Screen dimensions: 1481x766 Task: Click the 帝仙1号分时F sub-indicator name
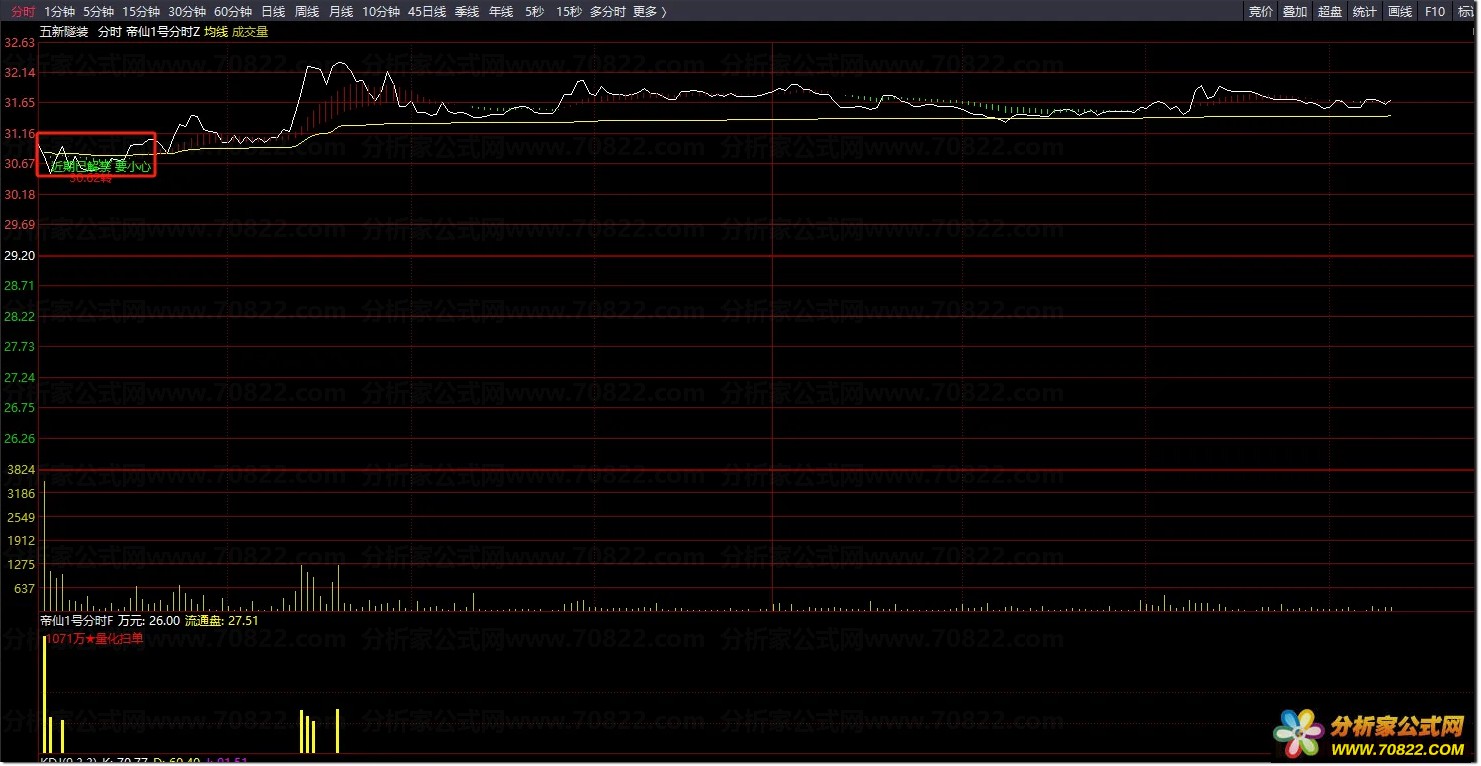pos(77,621)
